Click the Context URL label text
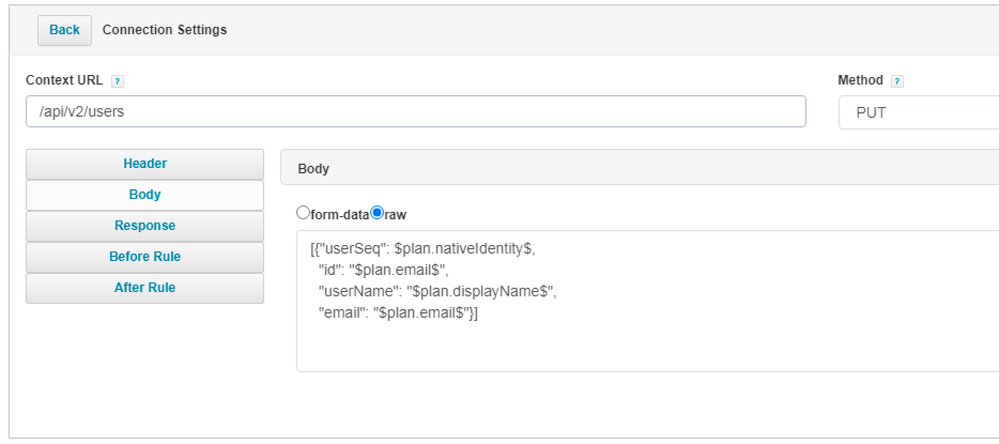 point(64,80)
